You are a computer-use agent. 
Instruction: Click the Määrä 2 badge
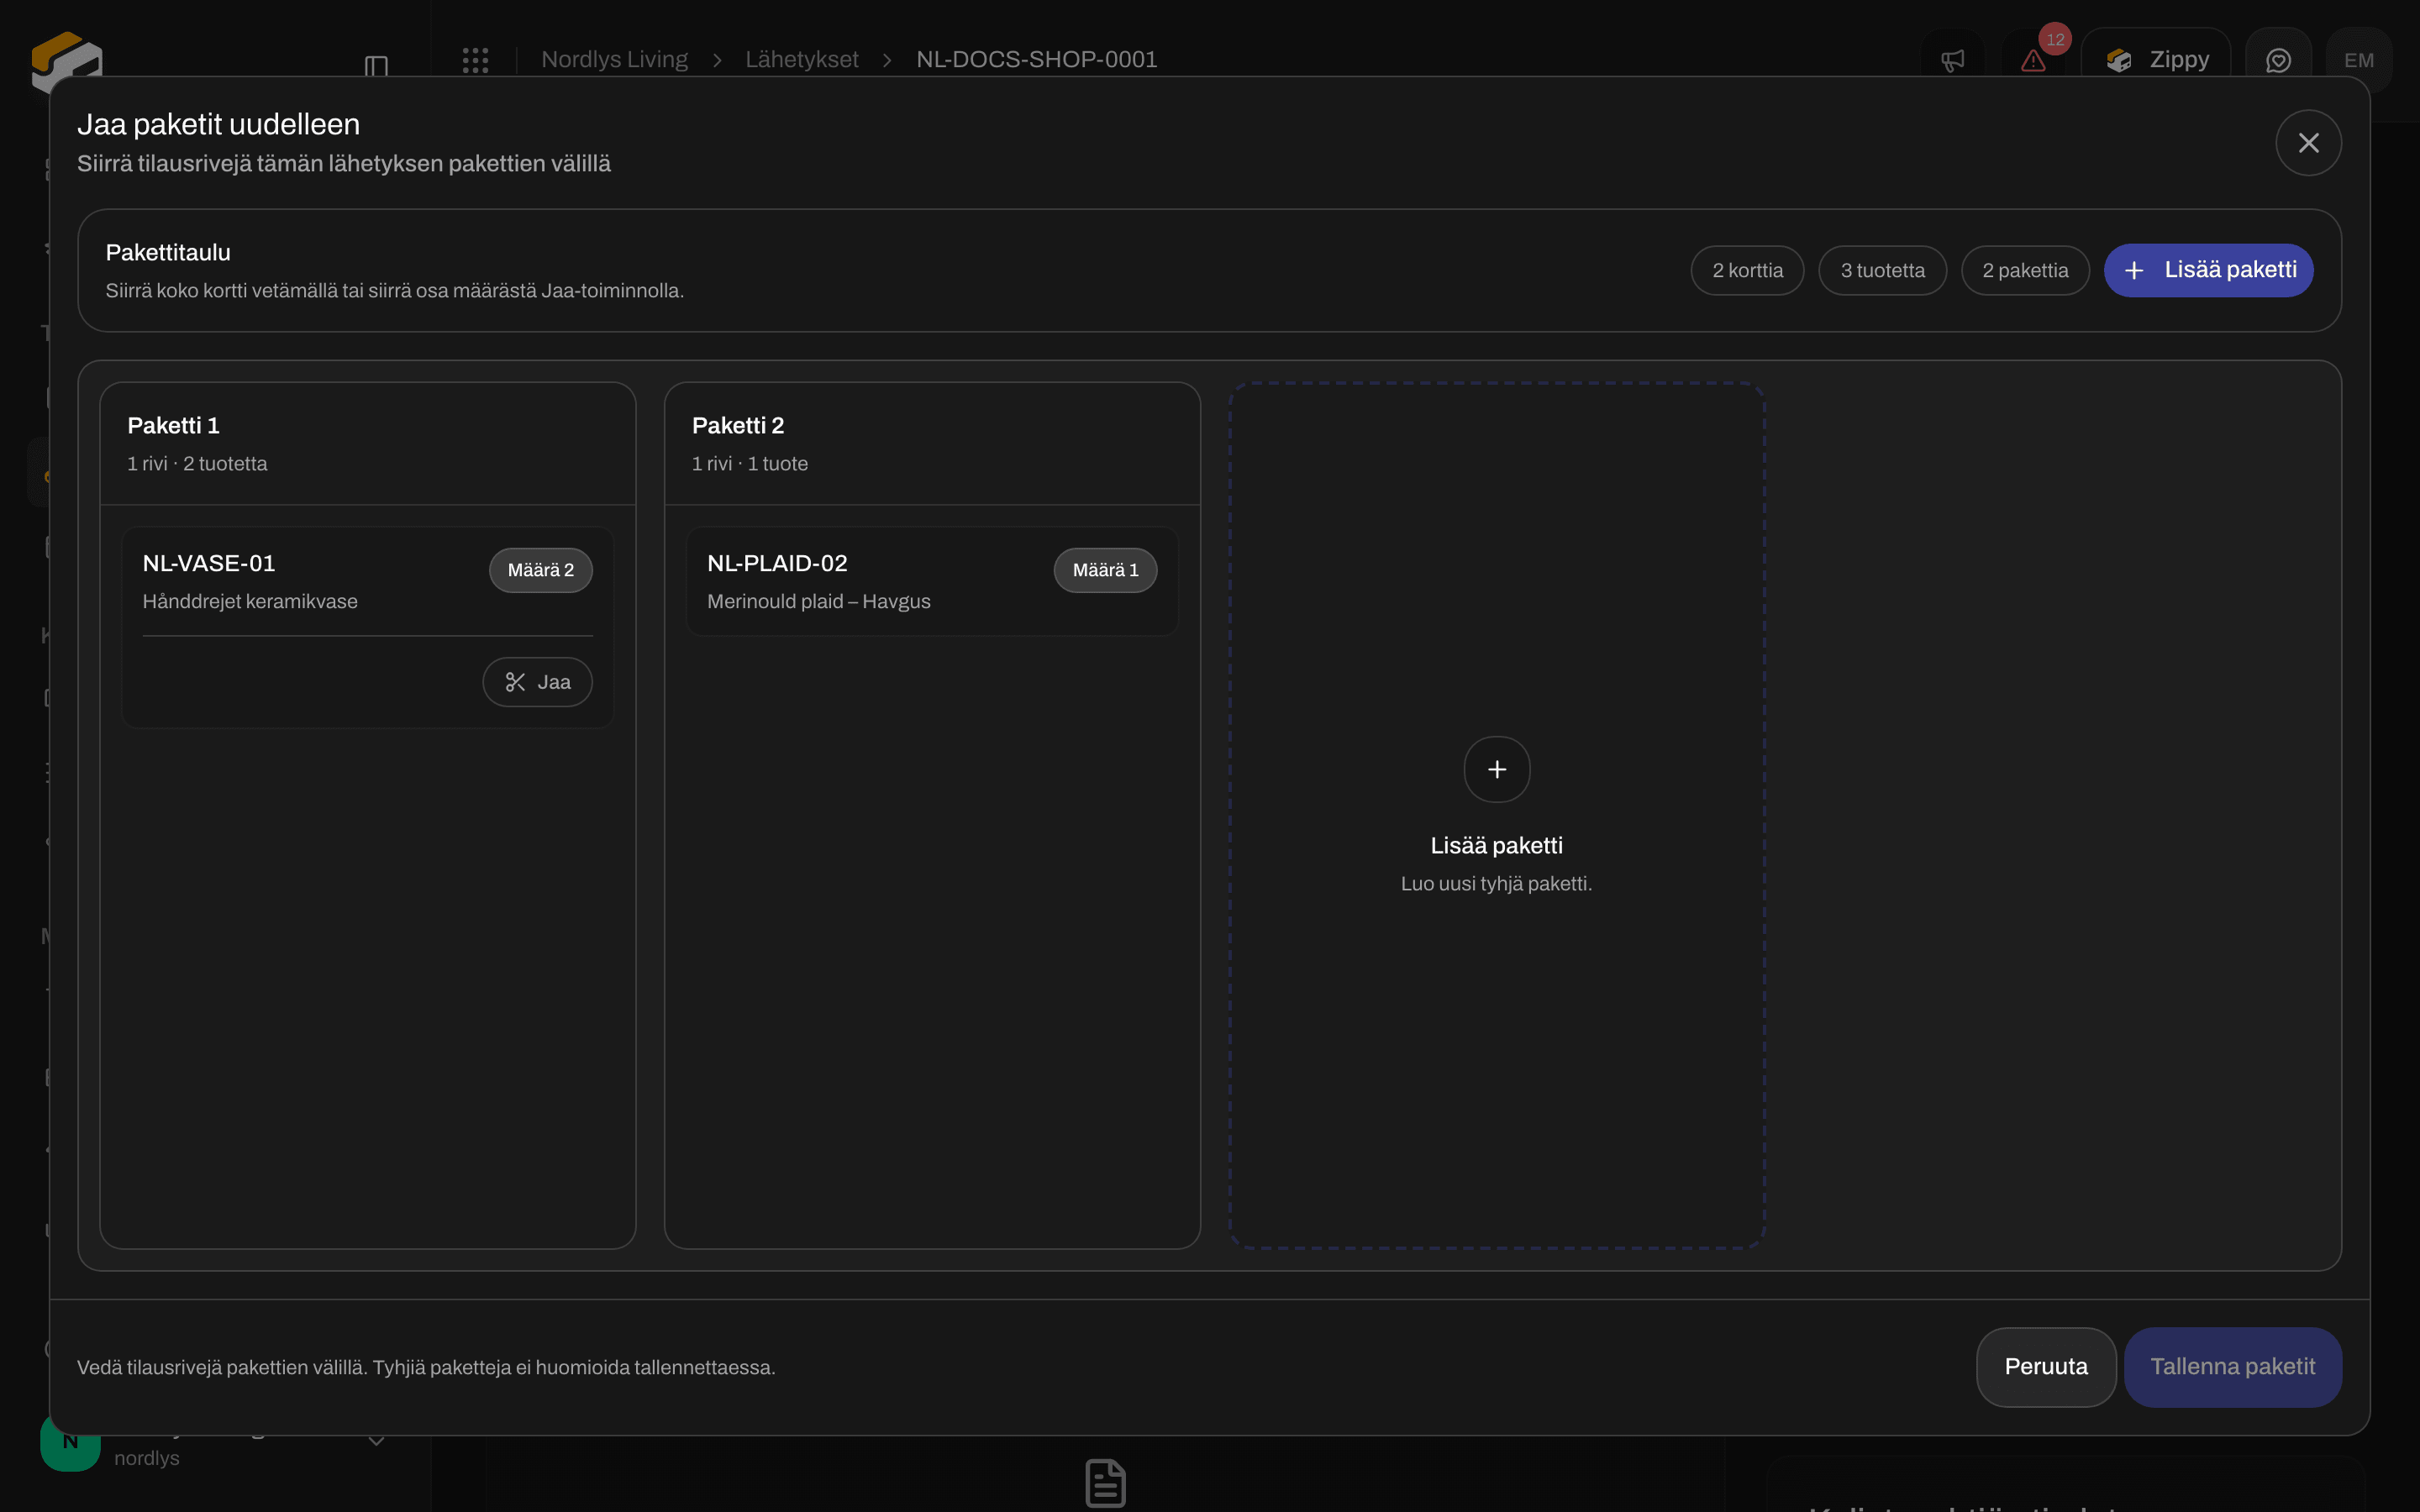tap(540, 570)
